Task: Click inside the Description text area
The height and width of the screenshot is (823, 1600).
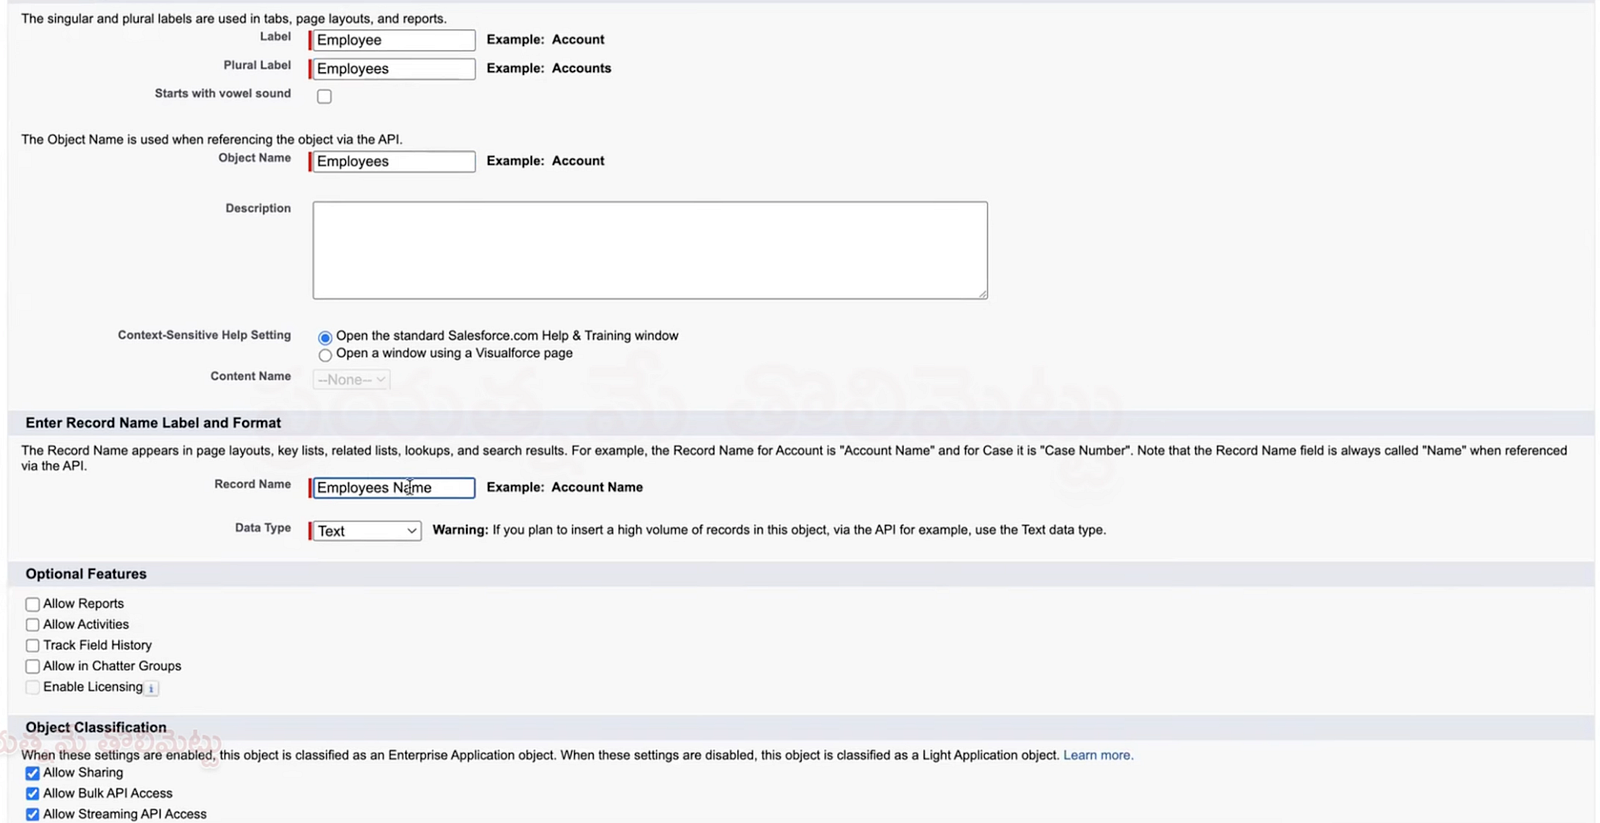Action: [649, 250]
